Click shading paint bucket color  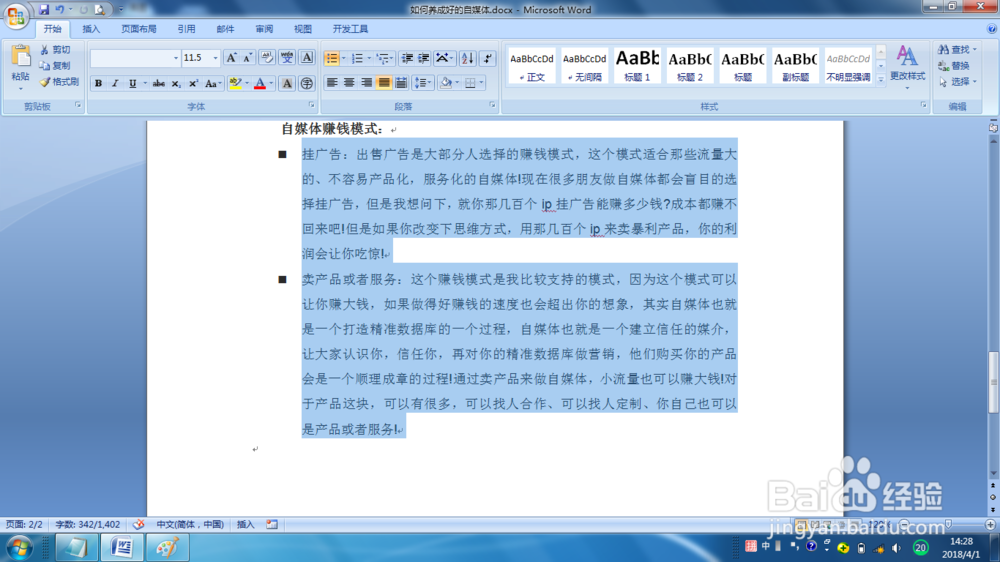[x=446, y=83]
